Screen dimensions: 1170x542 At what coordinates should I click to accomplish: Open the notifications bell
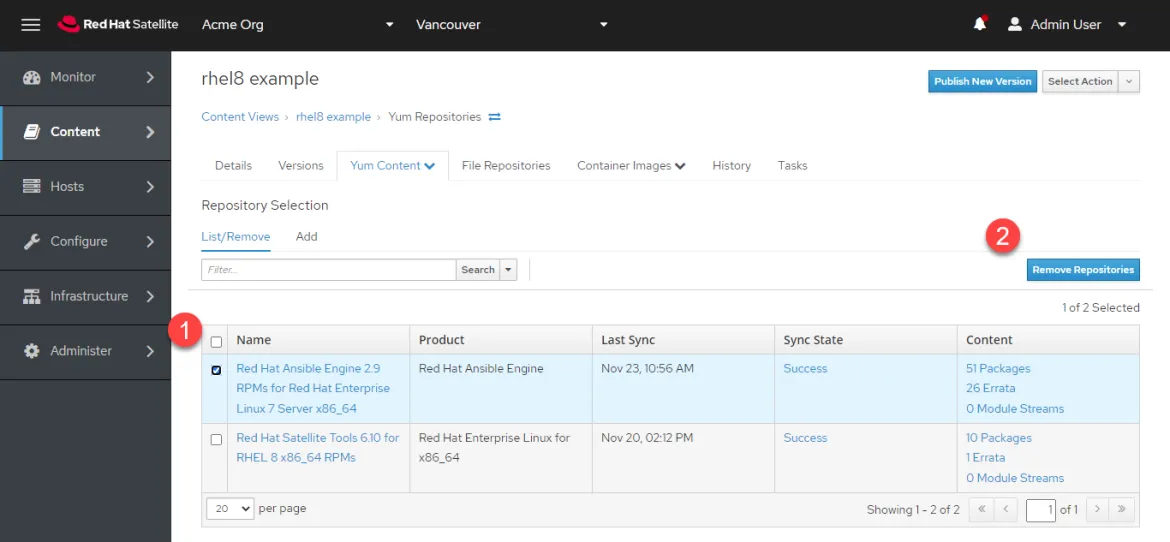click(979, 24)
